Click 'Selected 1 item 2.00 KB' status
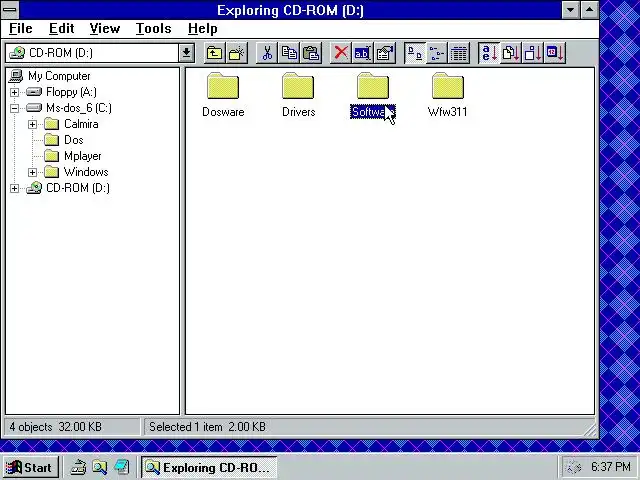Image resolution: width=640 pixels, height=480 pixels. pyautogui.click(x=207, y=427)
